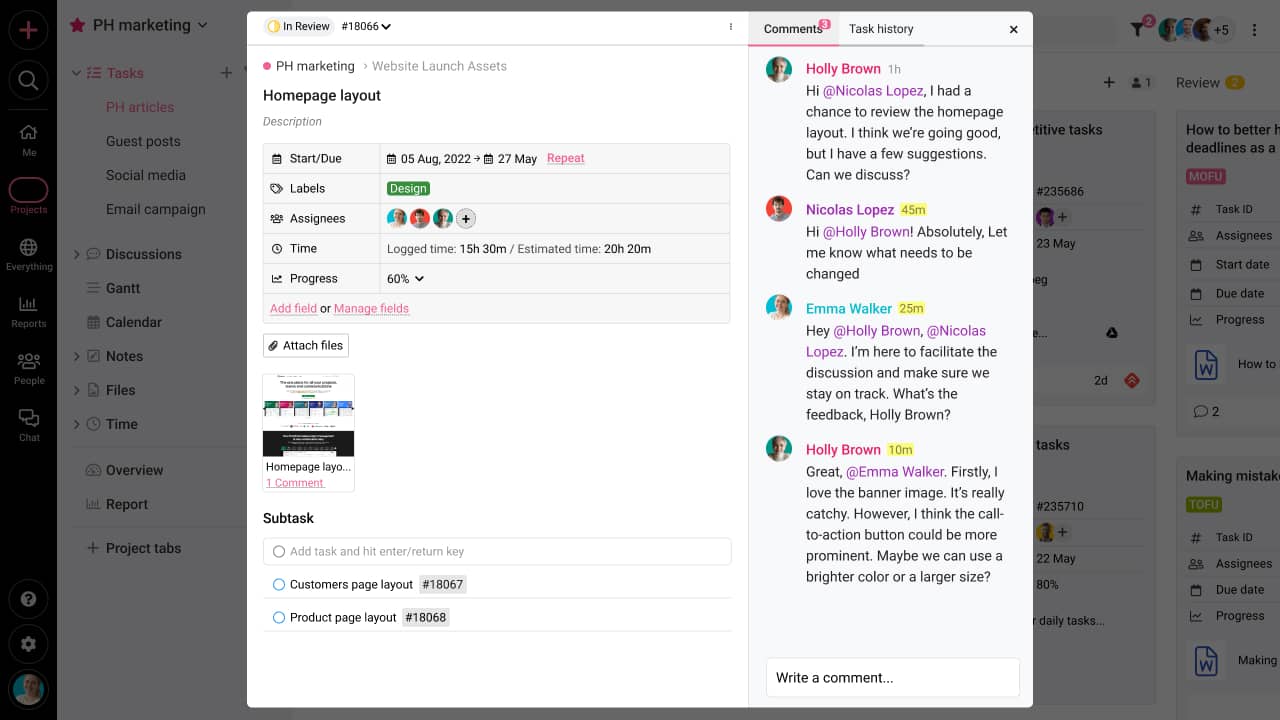This screenshot has width=1280, height=720.
Task: Expand the Notes section
Action: pyautogui.click(x=76, y=356)
